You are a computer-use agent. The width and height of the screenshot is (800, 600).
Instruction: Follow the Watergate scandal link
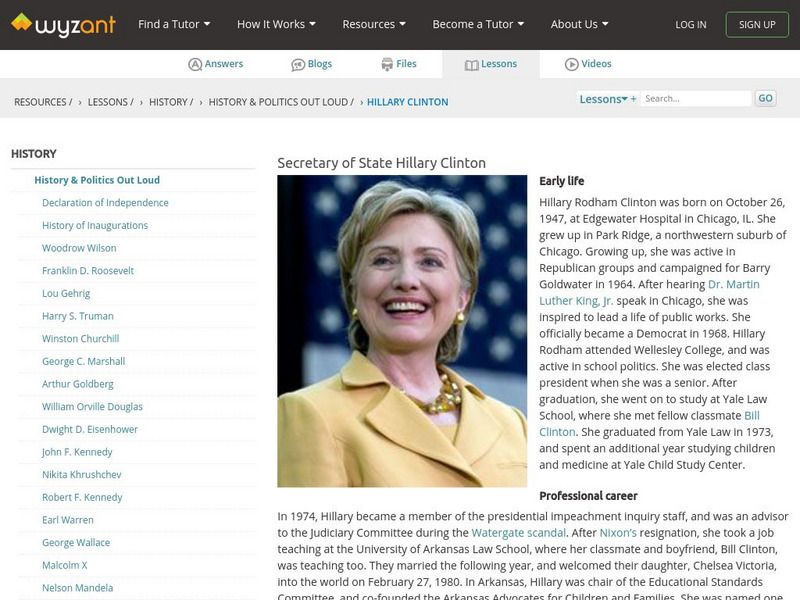coord(518,533)
